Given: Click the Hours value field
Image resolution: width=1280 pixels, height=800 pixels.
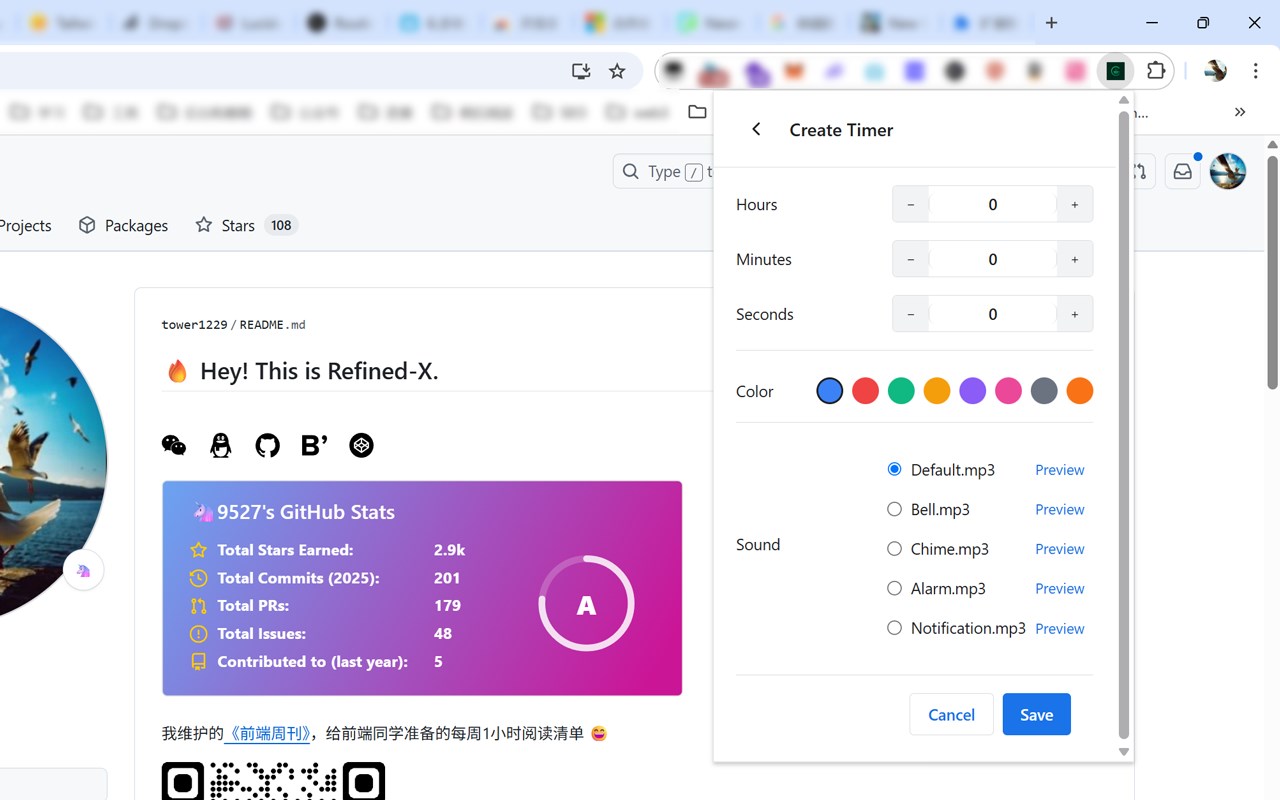Looking at the screenshot, I should 993,204.
